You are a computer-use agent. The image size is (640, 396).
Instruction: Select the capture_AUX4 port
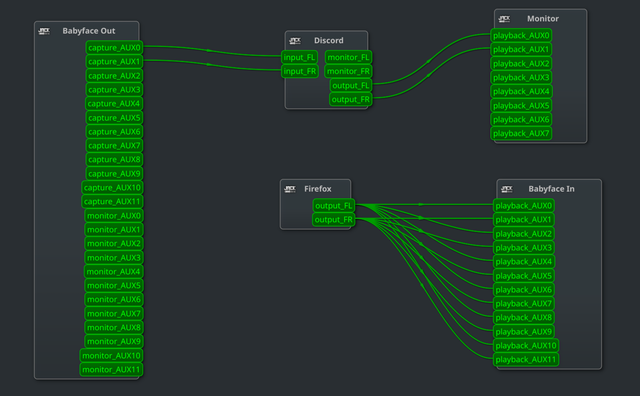point(114,104)
